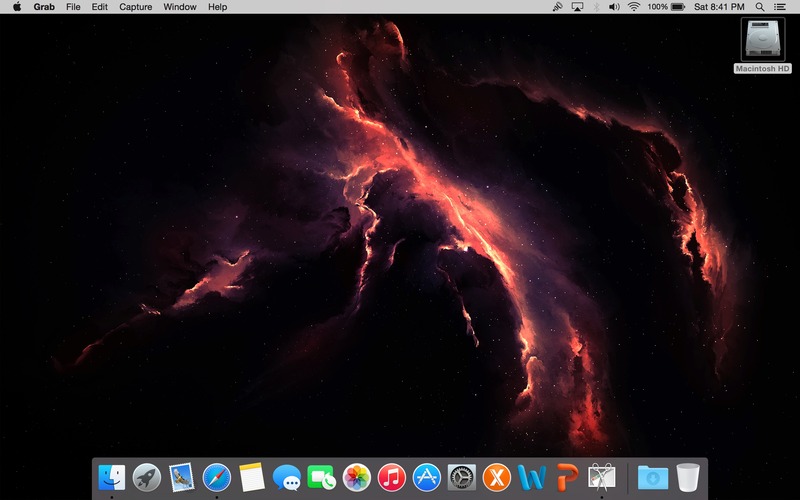Open System Preferences gear icon
The height and width of the screenshot is (500, 800).
pos(461,478)
